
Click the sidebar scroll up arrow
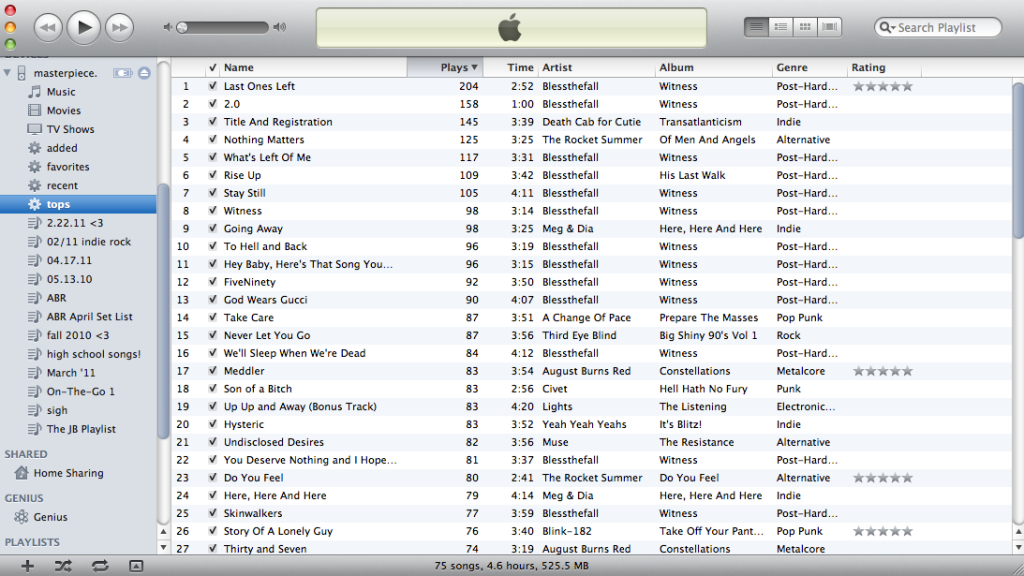click(x=163, y=532)
